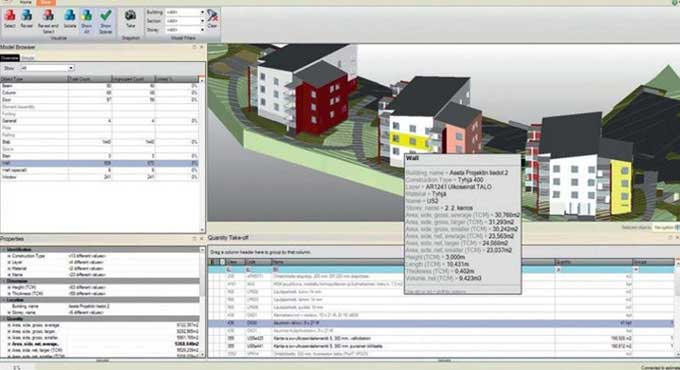Select the Window object type row
Image resolution: width=680 pixels, height=370 pixels.
[99, 177]
